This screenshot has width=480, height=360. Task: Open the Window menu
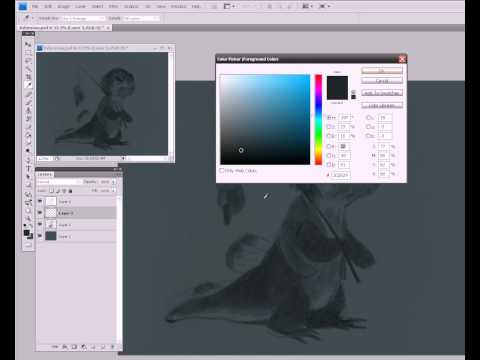[178, 6]
